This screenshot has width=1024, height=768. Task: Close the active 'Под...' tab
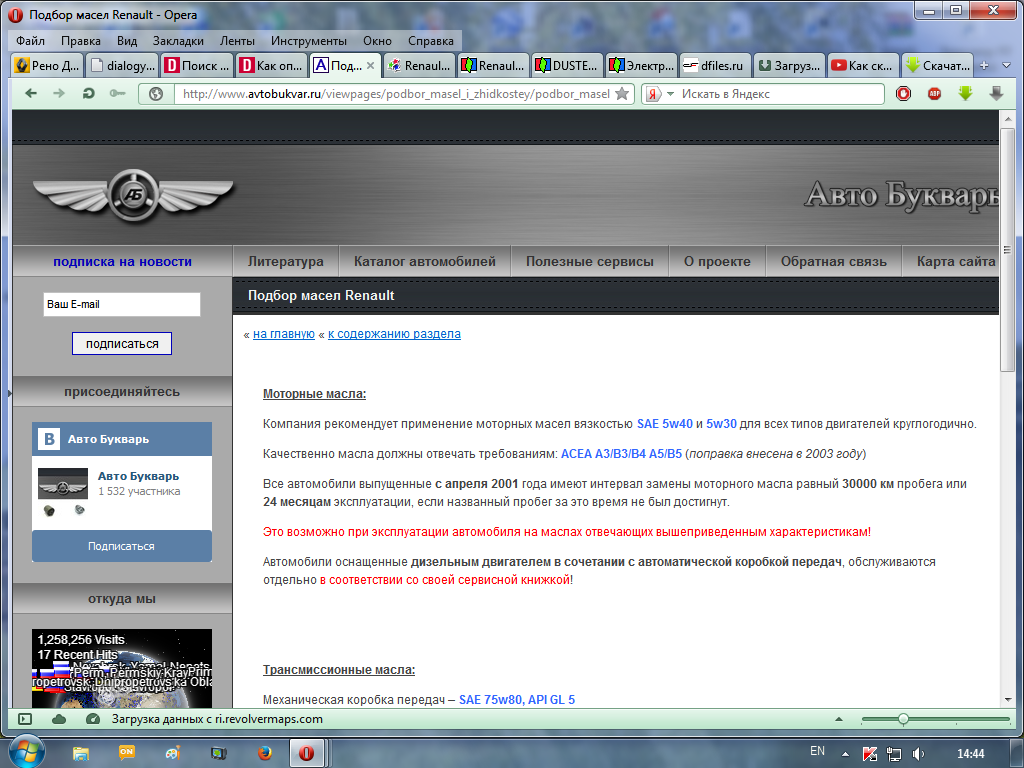tap(370, 65)
